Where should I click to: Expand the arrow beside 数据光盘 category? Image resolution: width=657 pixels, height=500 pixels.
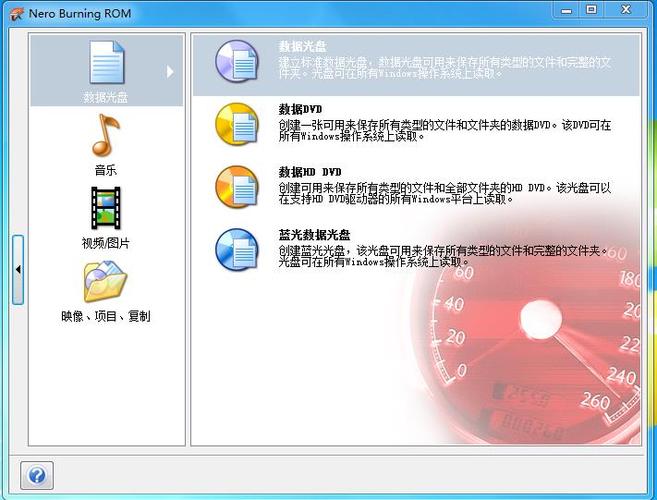click(x=170, y=71)
